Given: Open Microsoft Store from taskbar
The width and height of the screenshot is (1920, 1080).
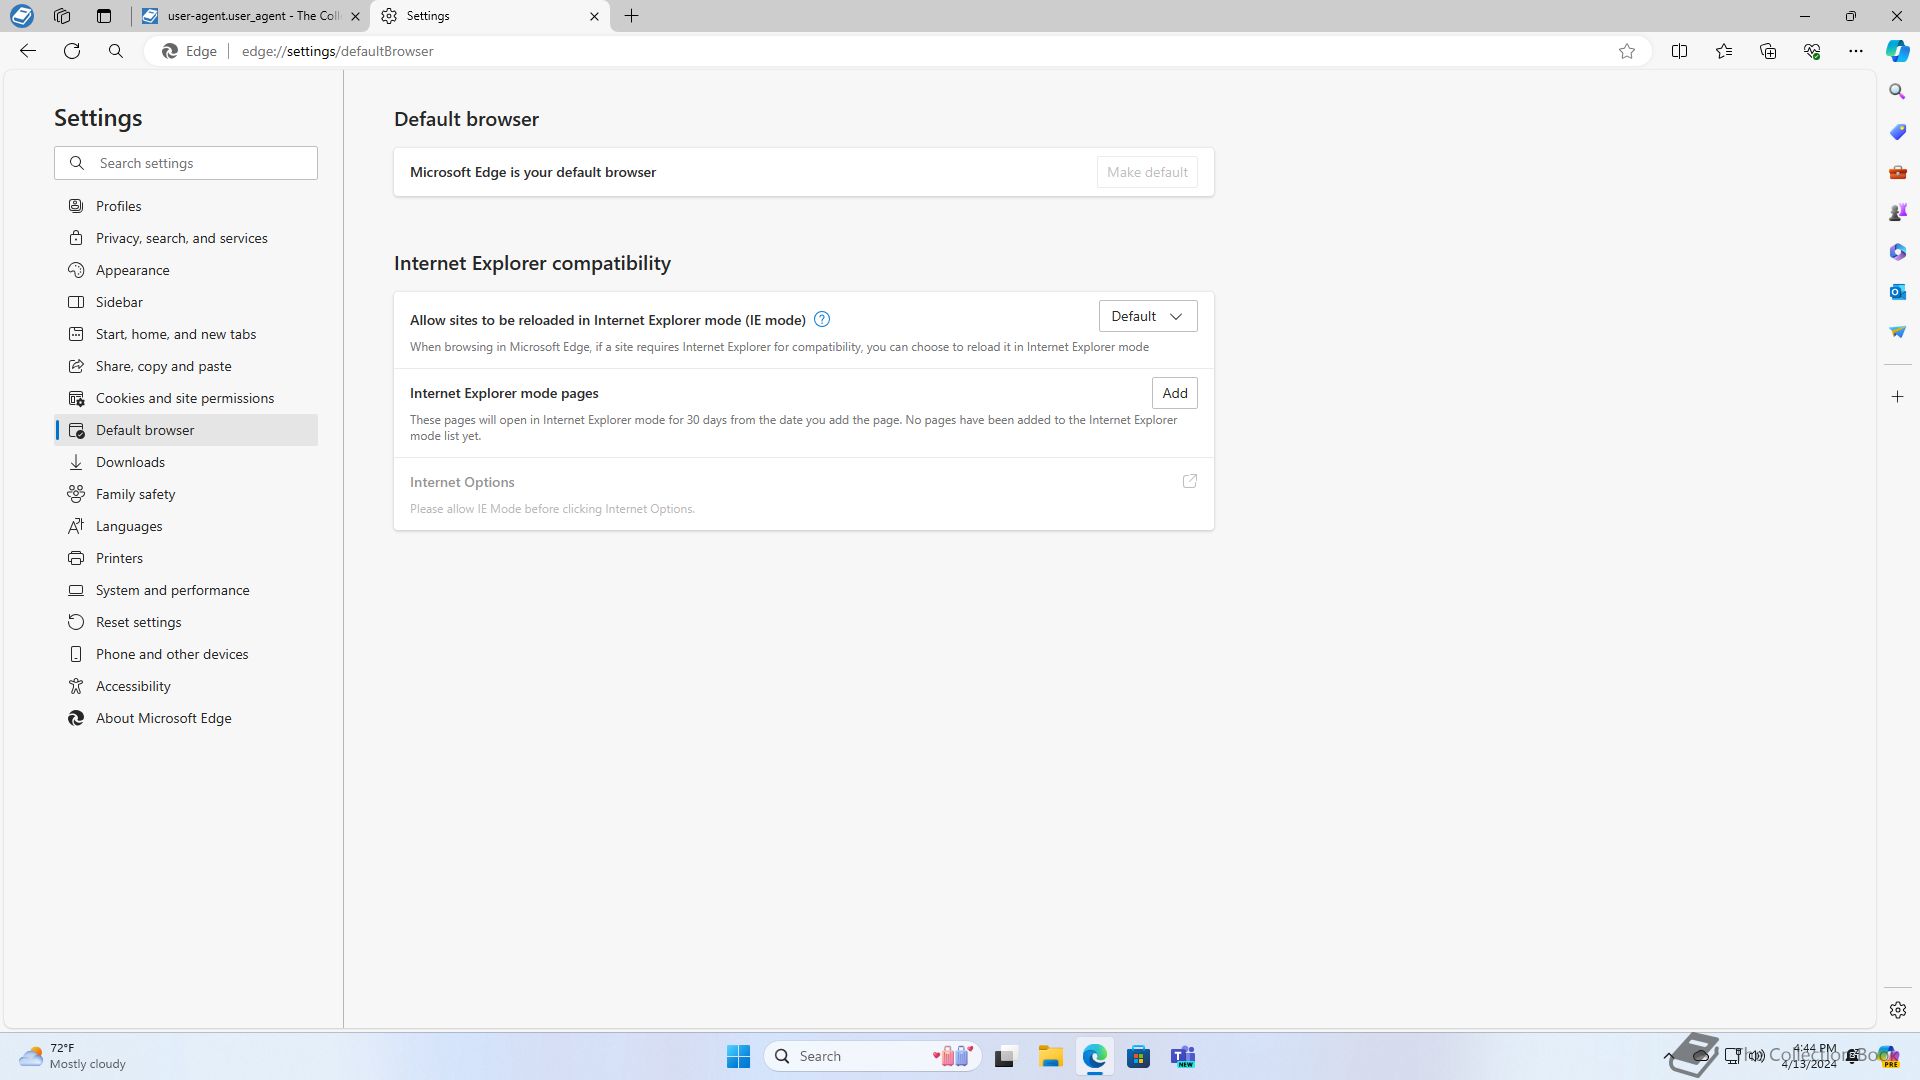Looking at the screenshot, I should pos(1138,1056).
